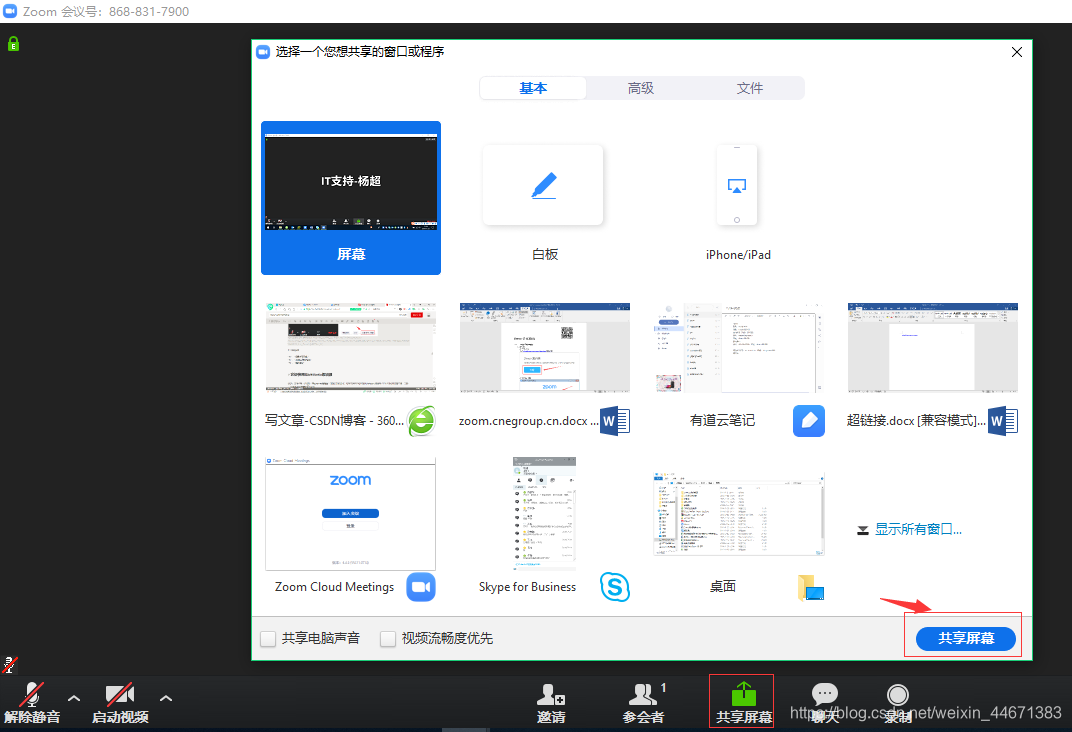Click the green Share Screen toolbar icon
Image resolution: width=1072 pixels, height=732 pixels.
pyautogui.click(x=744, y=693)
